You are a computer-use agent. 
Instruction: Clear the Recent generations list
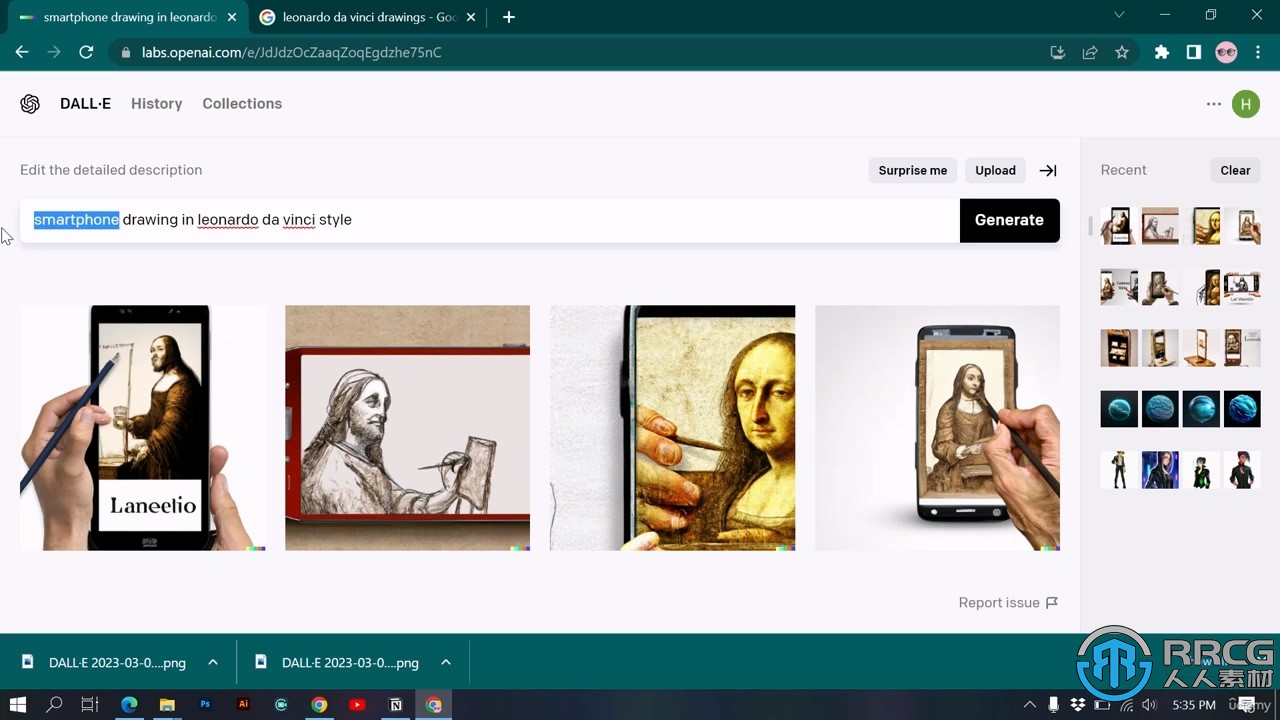click(x=1235, y=170)
